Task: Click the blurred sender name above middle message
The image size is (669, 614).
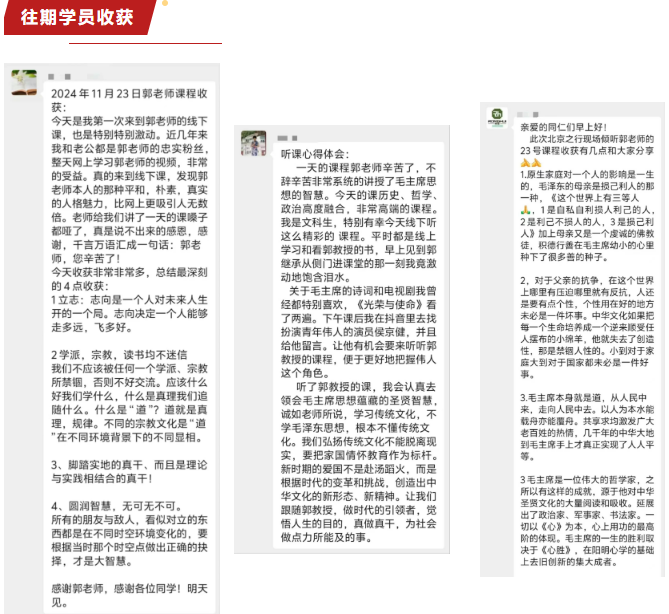Action: 287,138
